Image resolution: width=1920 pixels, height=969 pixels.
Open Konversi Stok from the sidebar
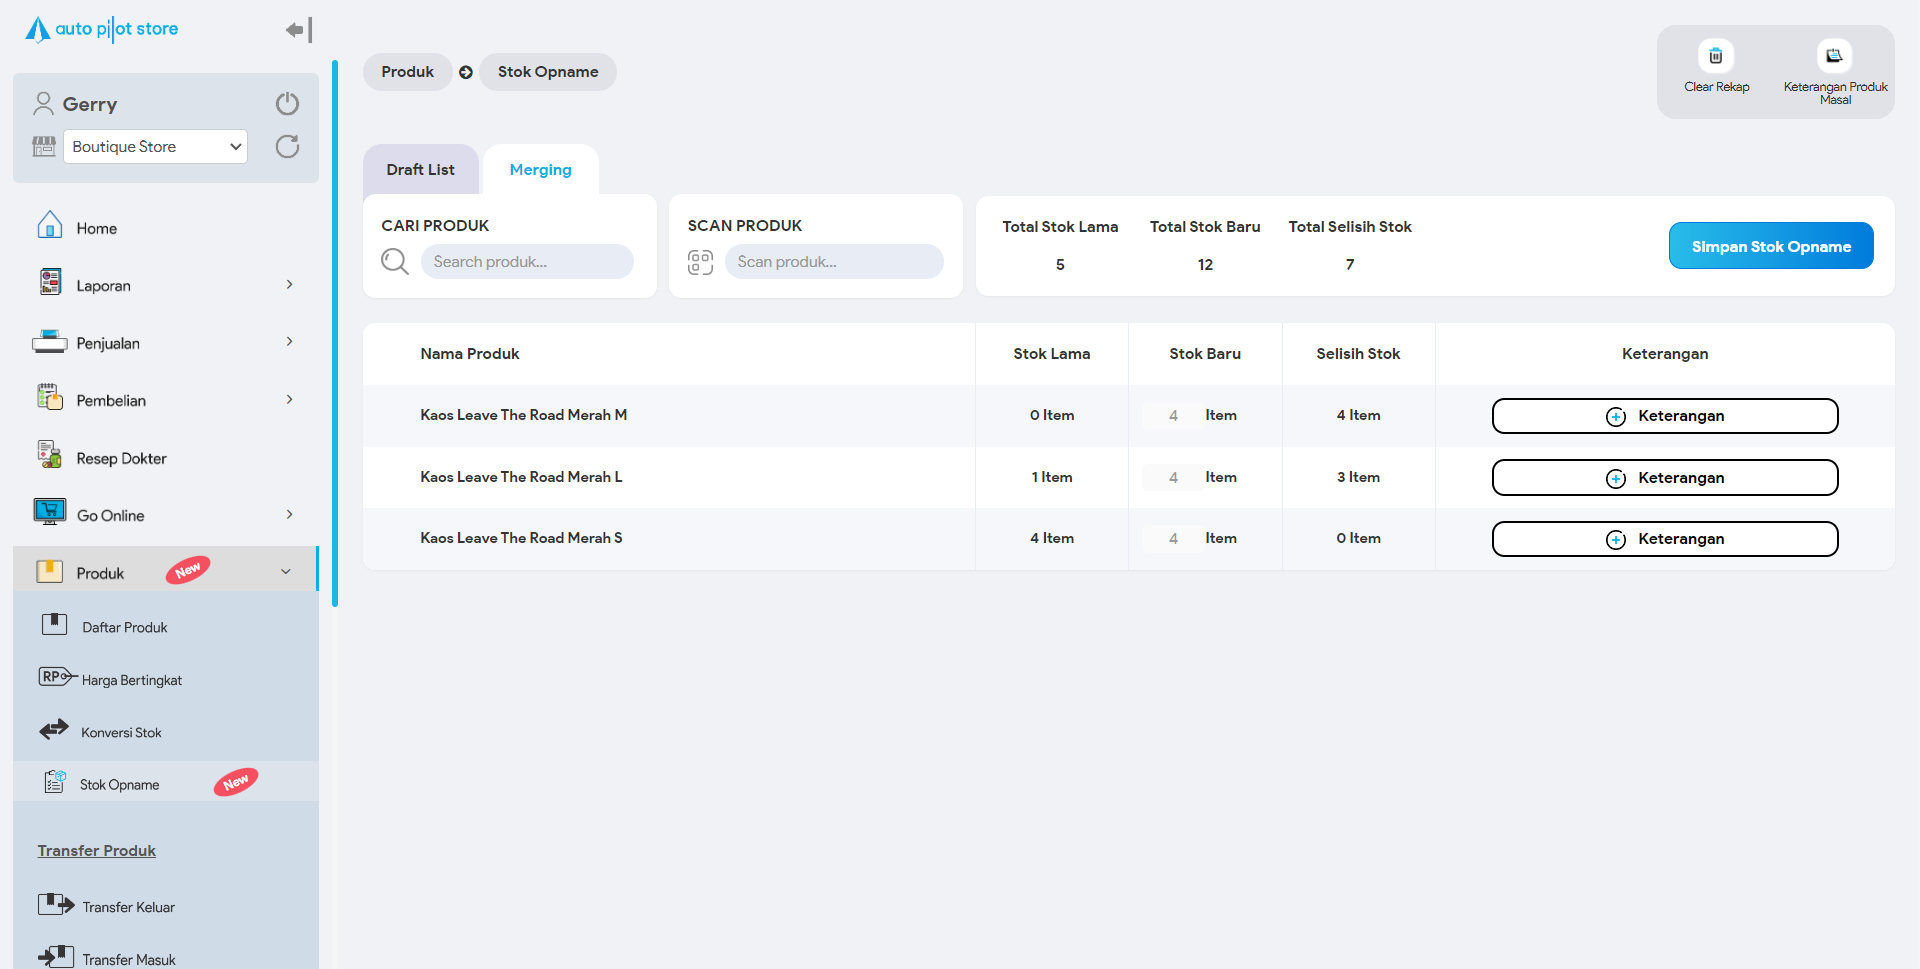pos(121,732)
